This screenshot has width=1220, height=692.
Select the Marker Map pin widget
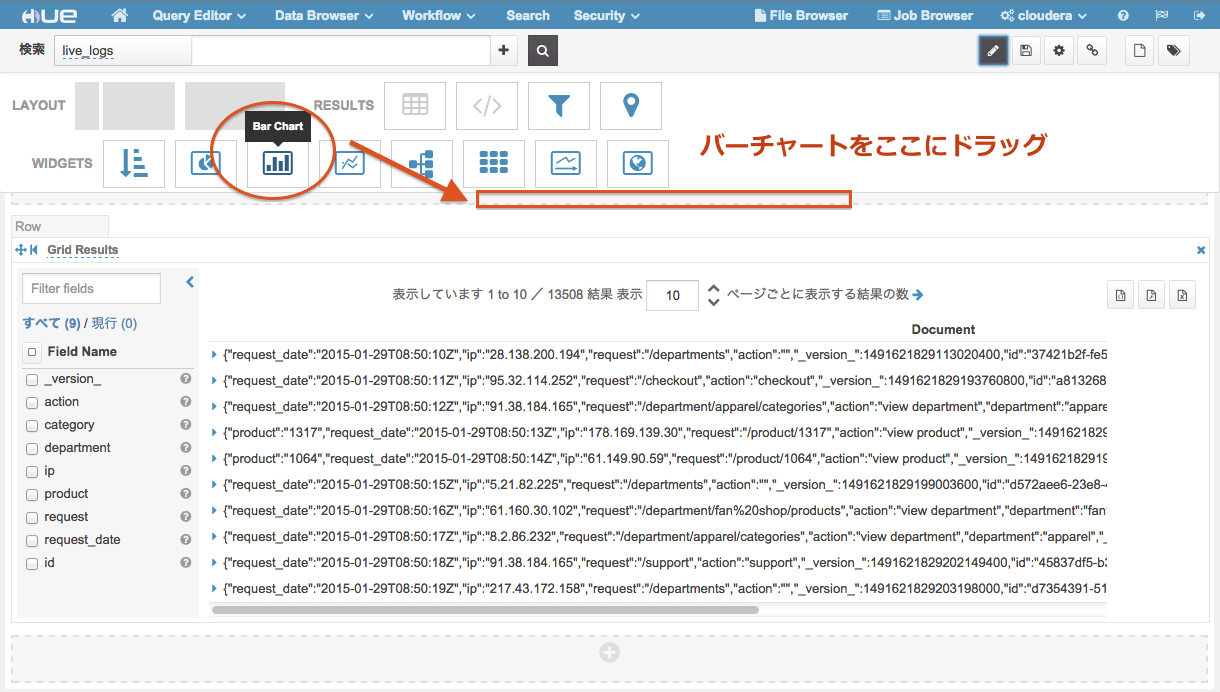(x=631, y=105)
